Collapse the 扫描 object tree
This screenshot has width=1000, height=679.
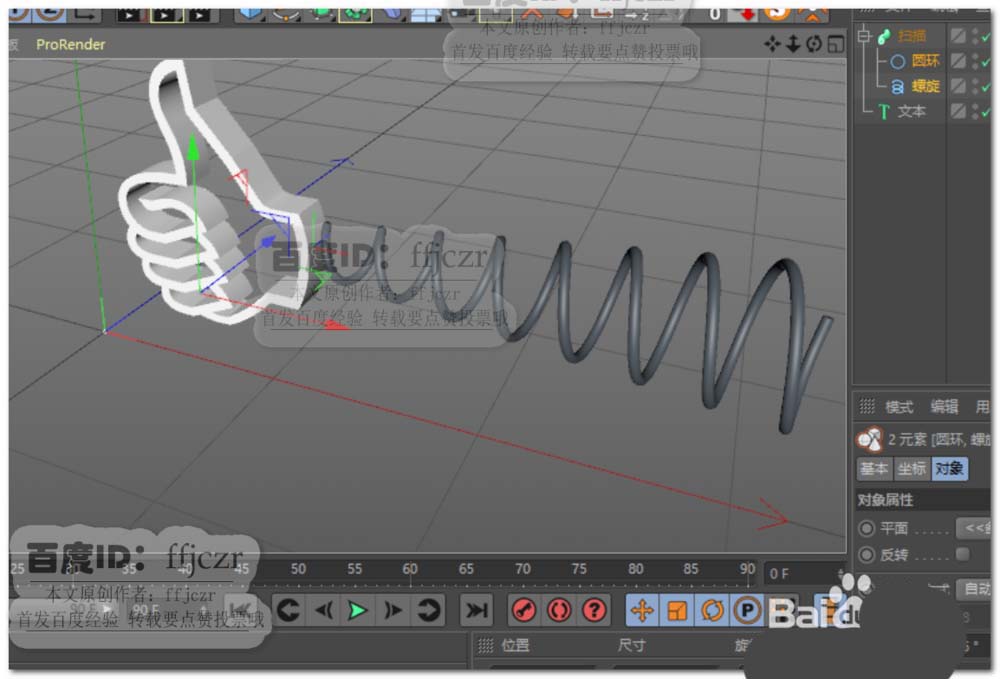864,36
